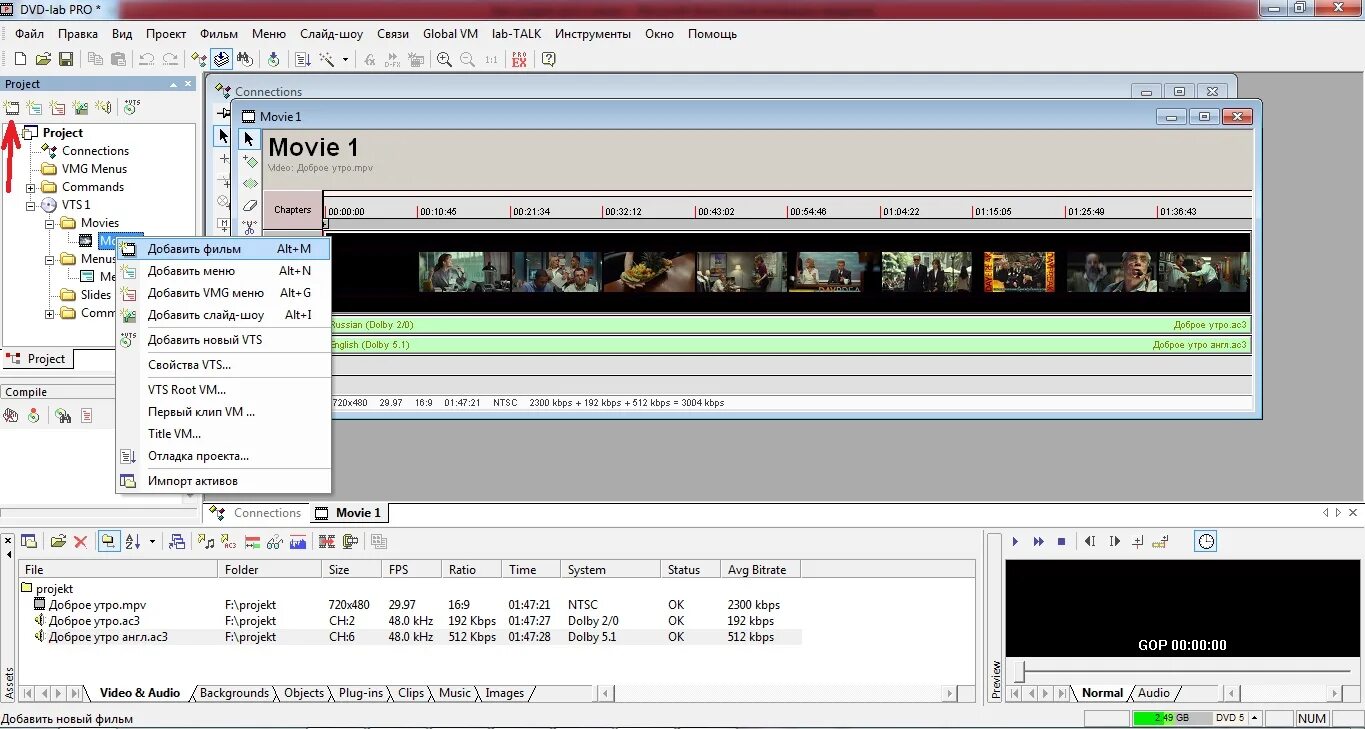Step to previous frame in Preview panel
This screenshot has width=1365, height=729.
click(x=1090, y=541)
